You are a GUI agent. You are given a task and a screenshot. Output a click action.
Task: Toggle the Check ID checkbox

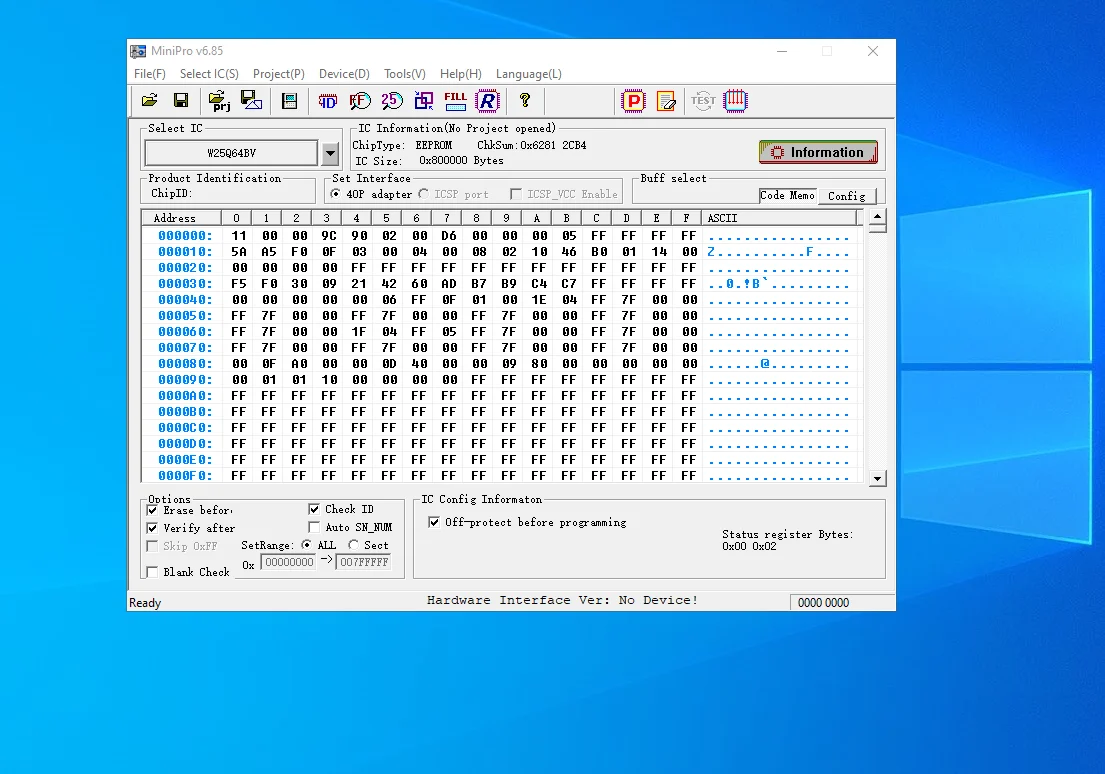(x=314, y=509)
